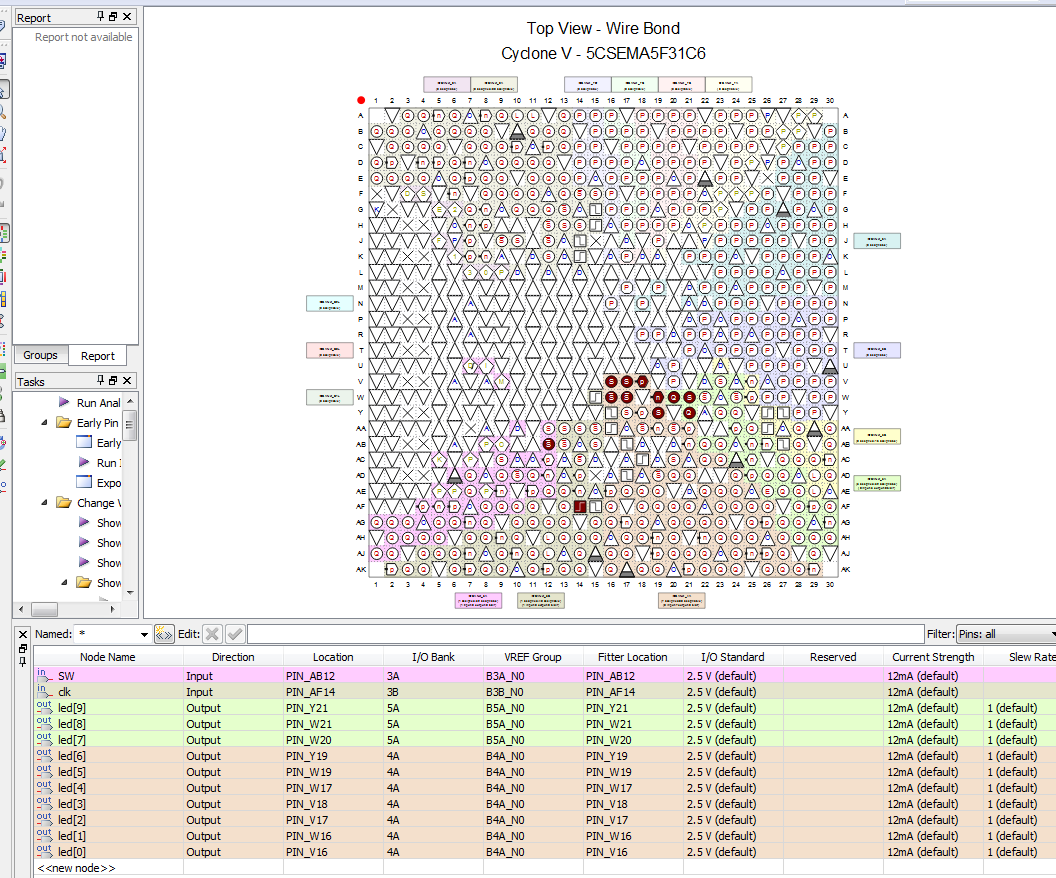
Task: Close the Report panel
Action: pyautogui.click(x=127, y=17)
